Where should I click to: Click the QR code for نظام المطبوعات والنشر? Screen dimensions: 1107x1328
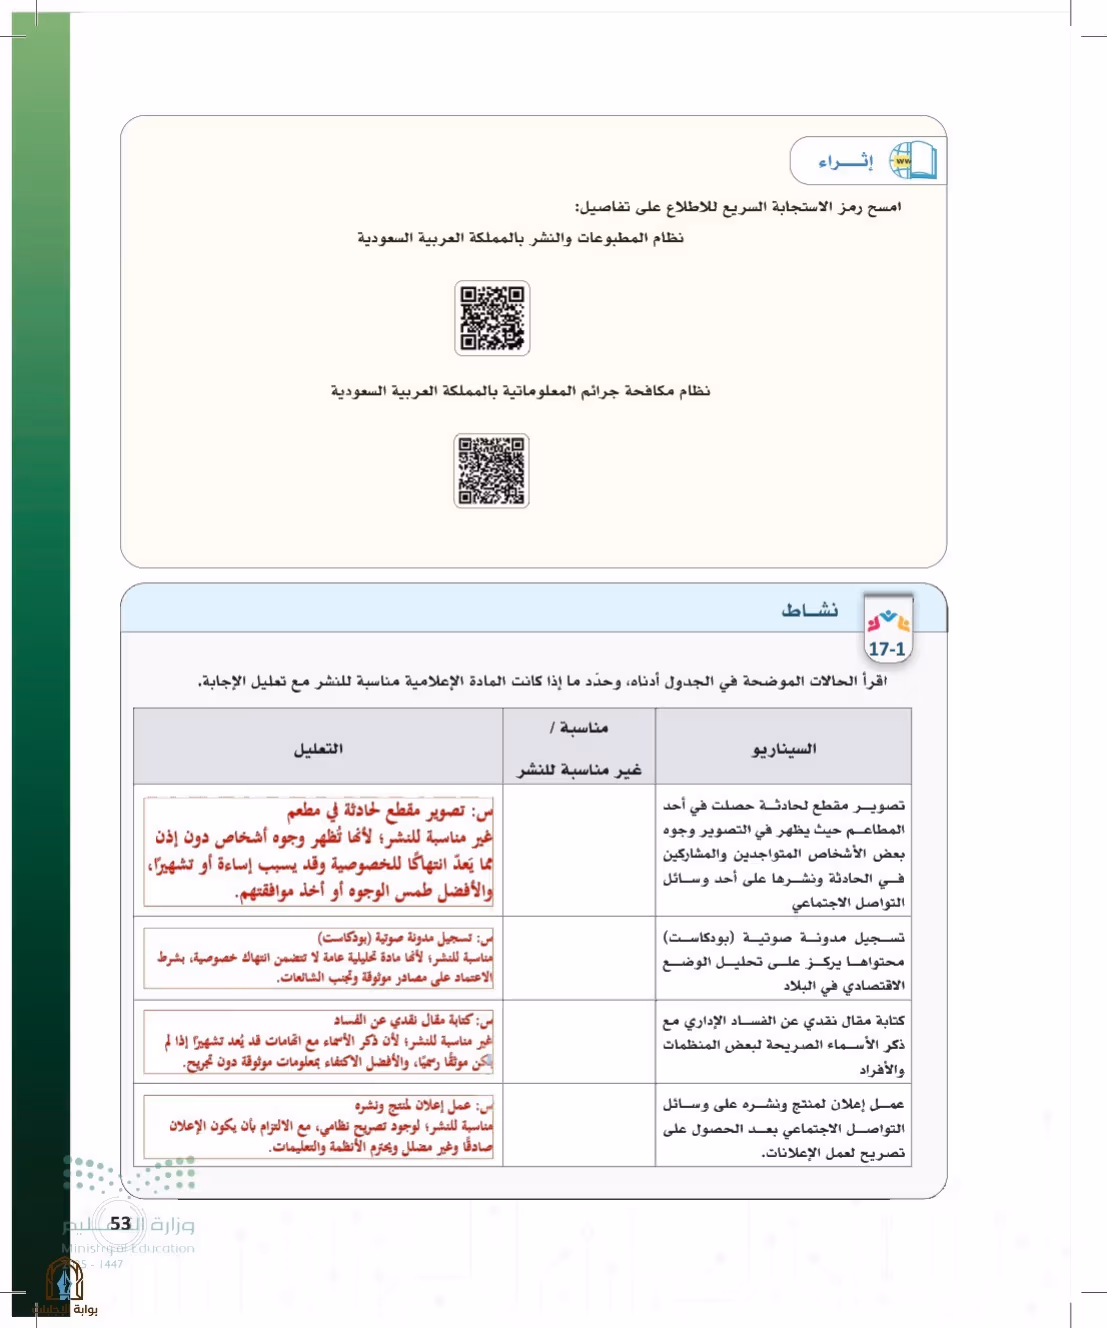[x=492, y=318]
